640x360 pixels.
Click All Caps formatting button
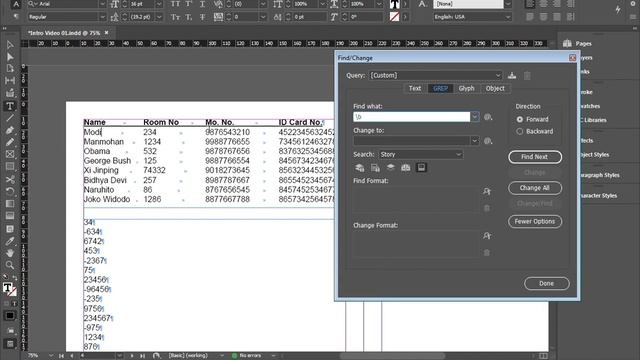[x=175, y=4]
